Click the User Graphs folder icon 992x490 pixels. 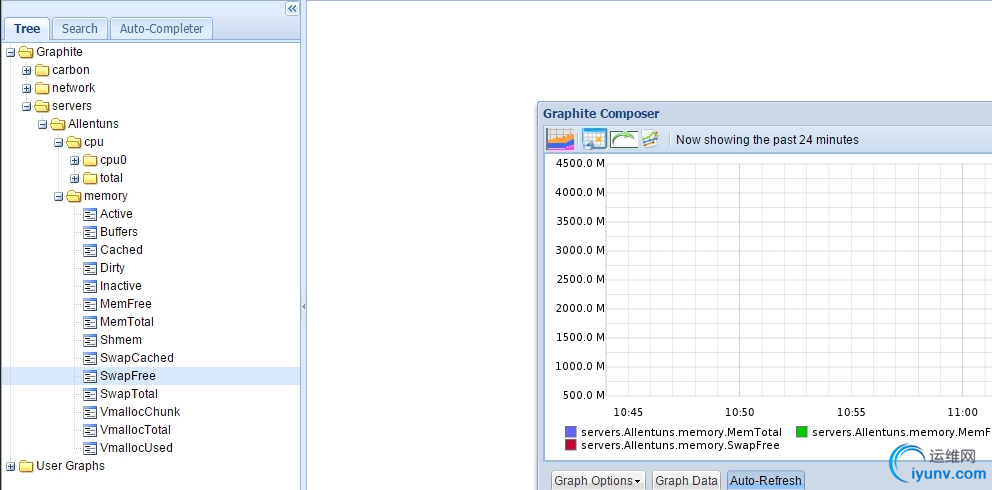(26, 467)
